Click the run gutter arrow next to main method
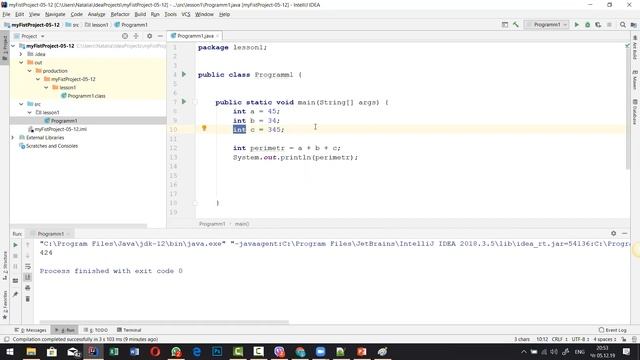 tap(184, 101)
